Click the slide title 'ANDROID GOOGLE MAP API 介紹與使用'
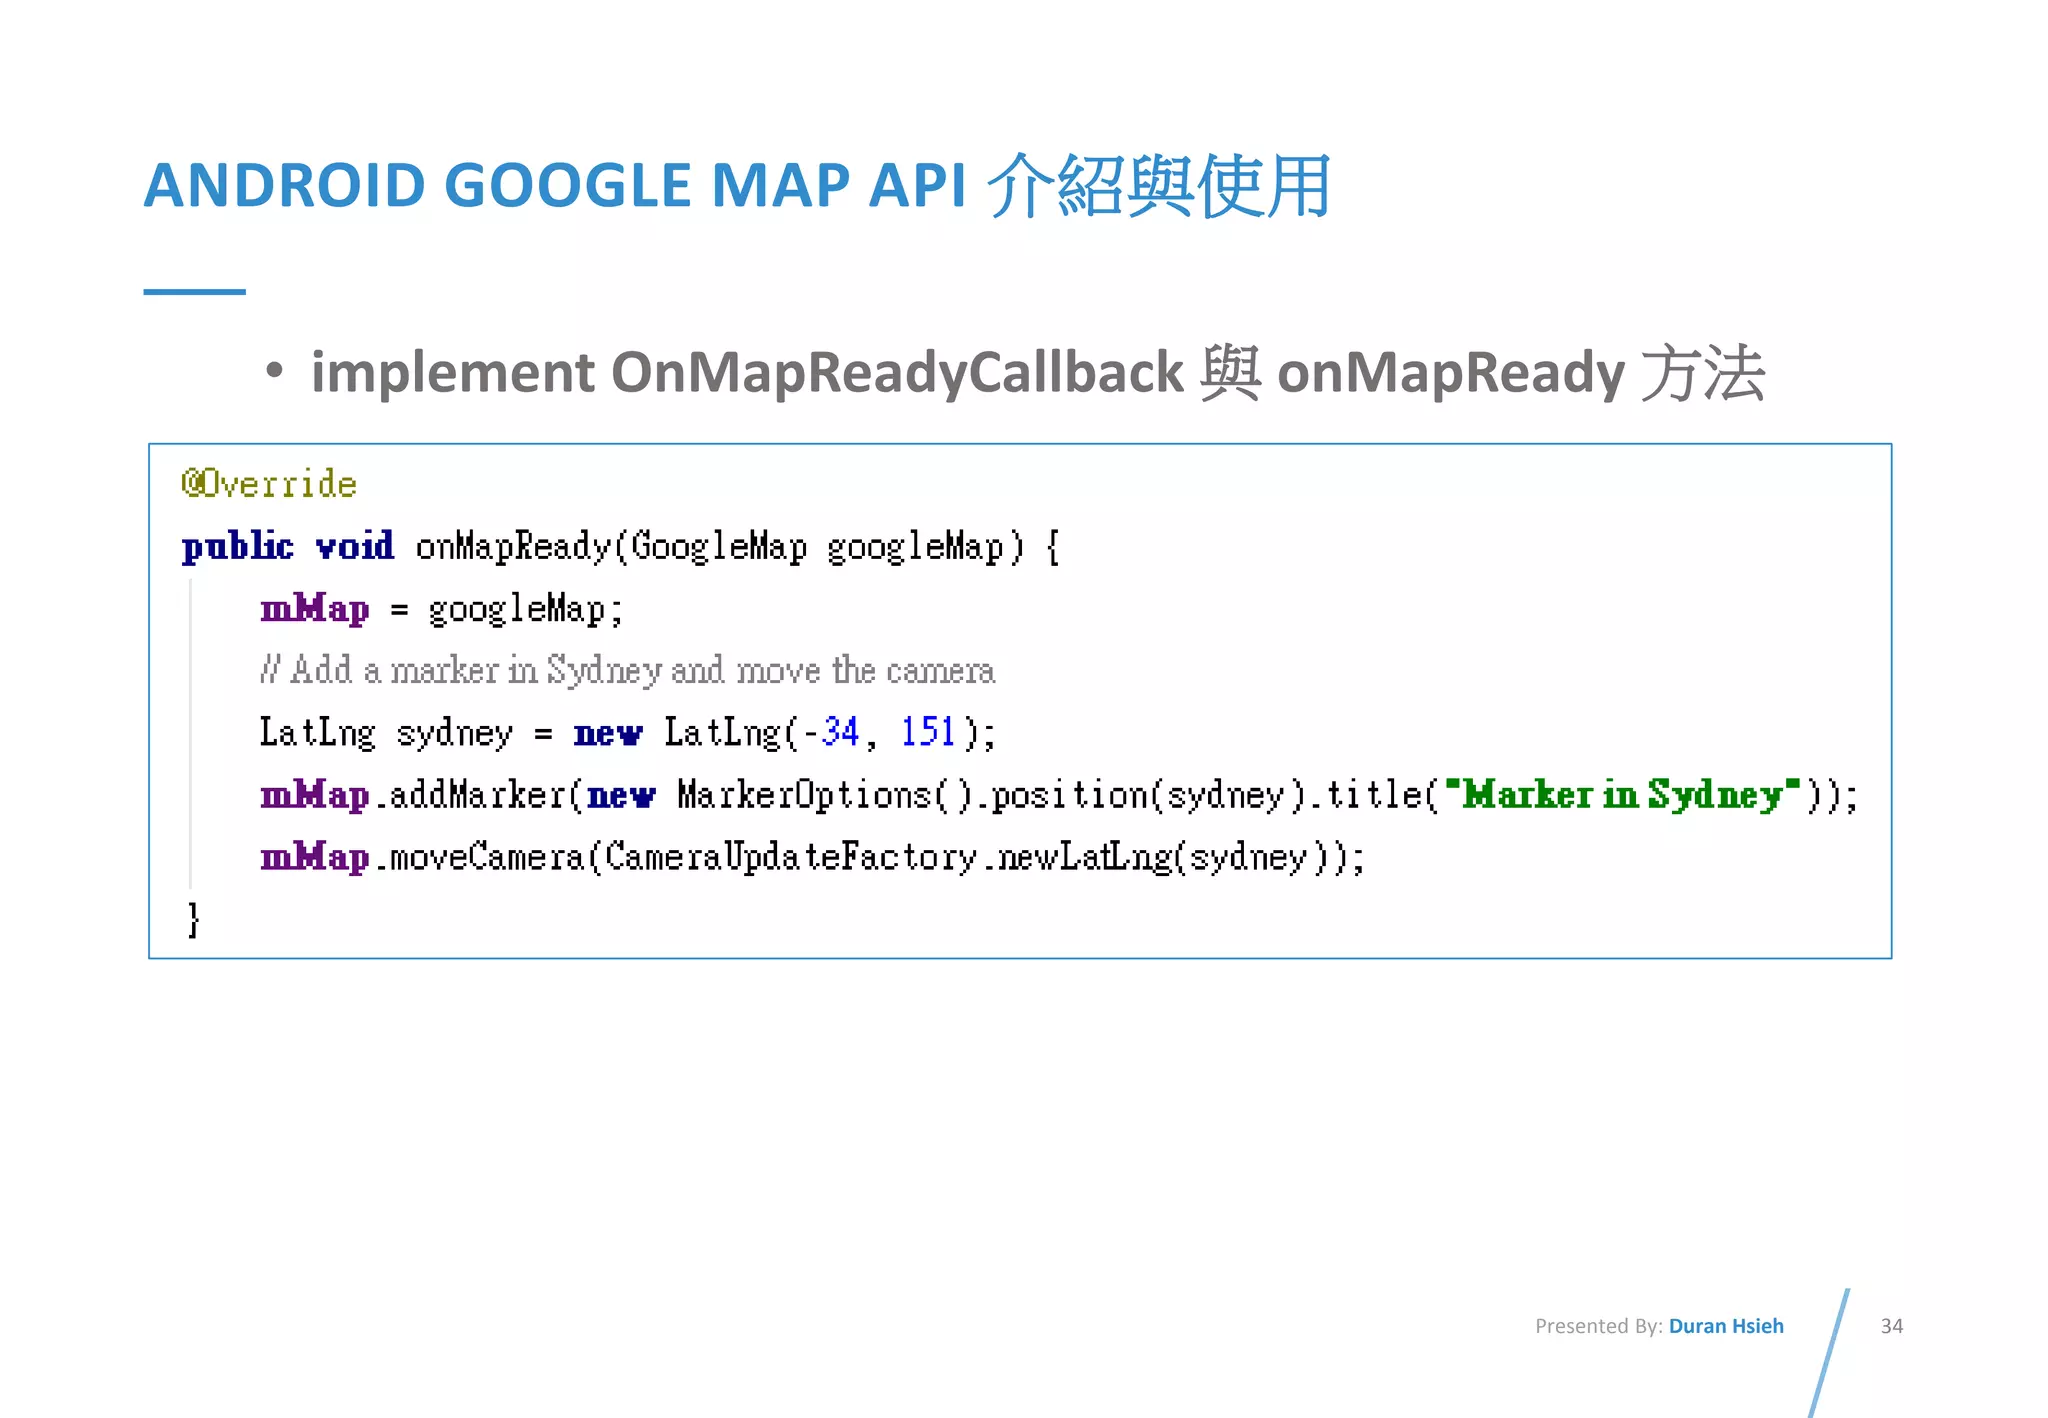 click(x=737, y=186)
